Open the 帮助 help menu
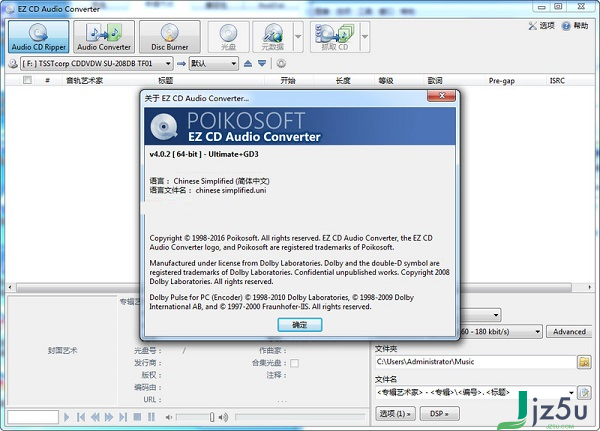Image resolution: width=600 pixels, height=431 pixels. point(575,26)
